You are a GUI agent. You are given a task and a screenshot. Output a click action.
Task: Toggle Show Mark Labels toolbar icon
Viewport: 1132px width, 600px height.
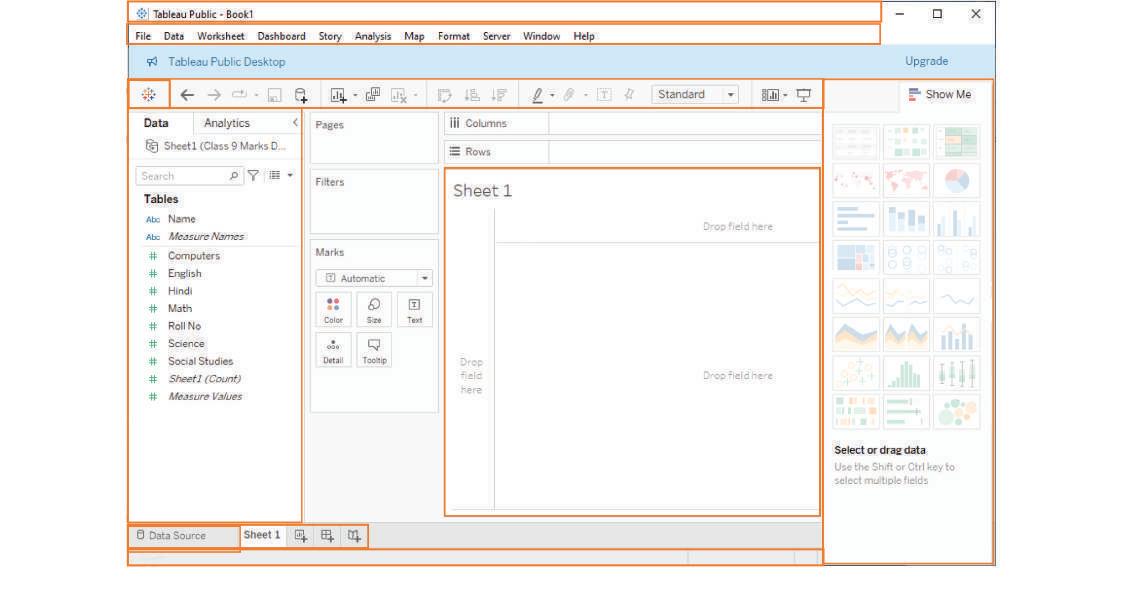click(604, 95)
